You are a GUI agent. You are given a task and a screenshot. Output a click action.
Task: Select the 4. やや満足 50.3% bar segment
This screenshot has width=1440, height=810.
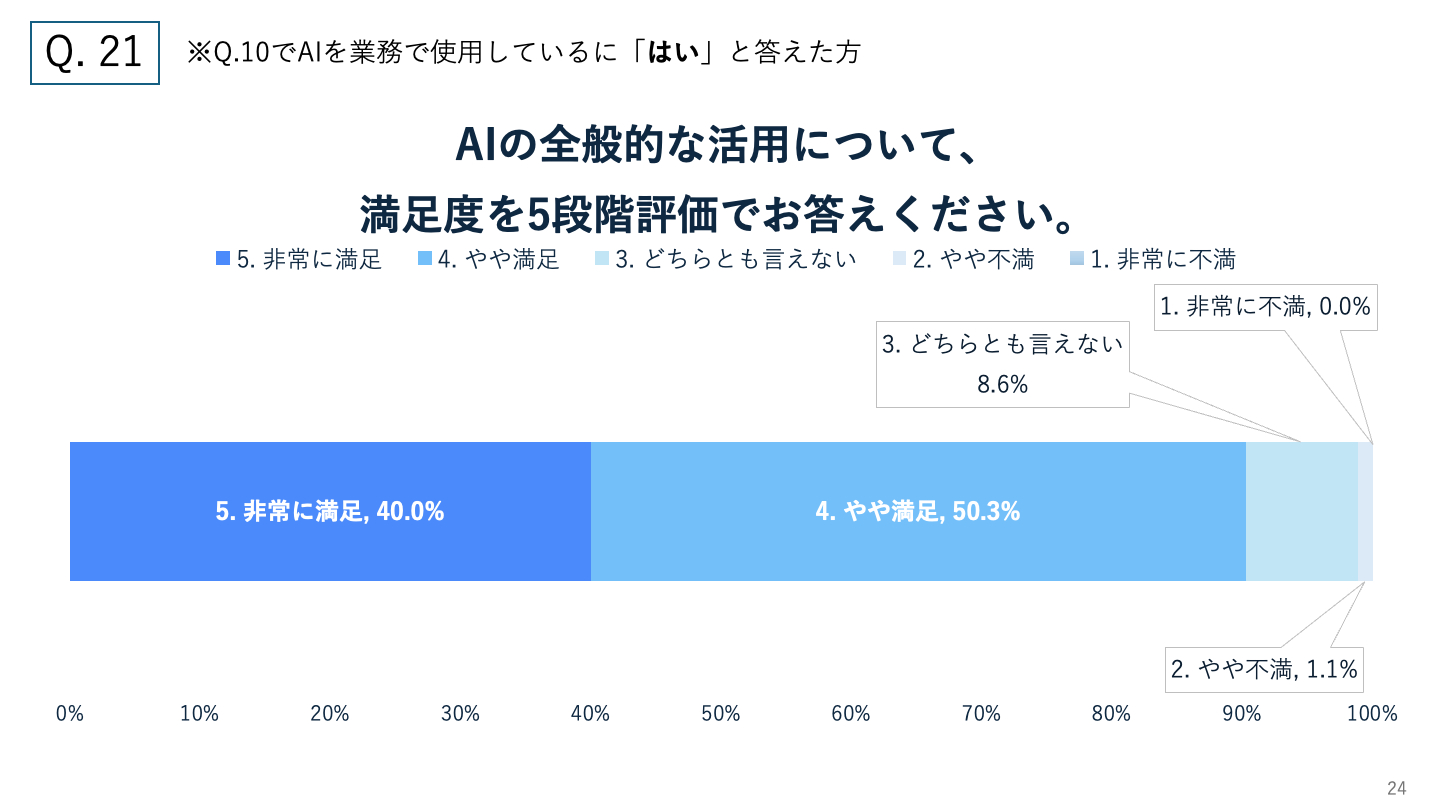[917, 511]
